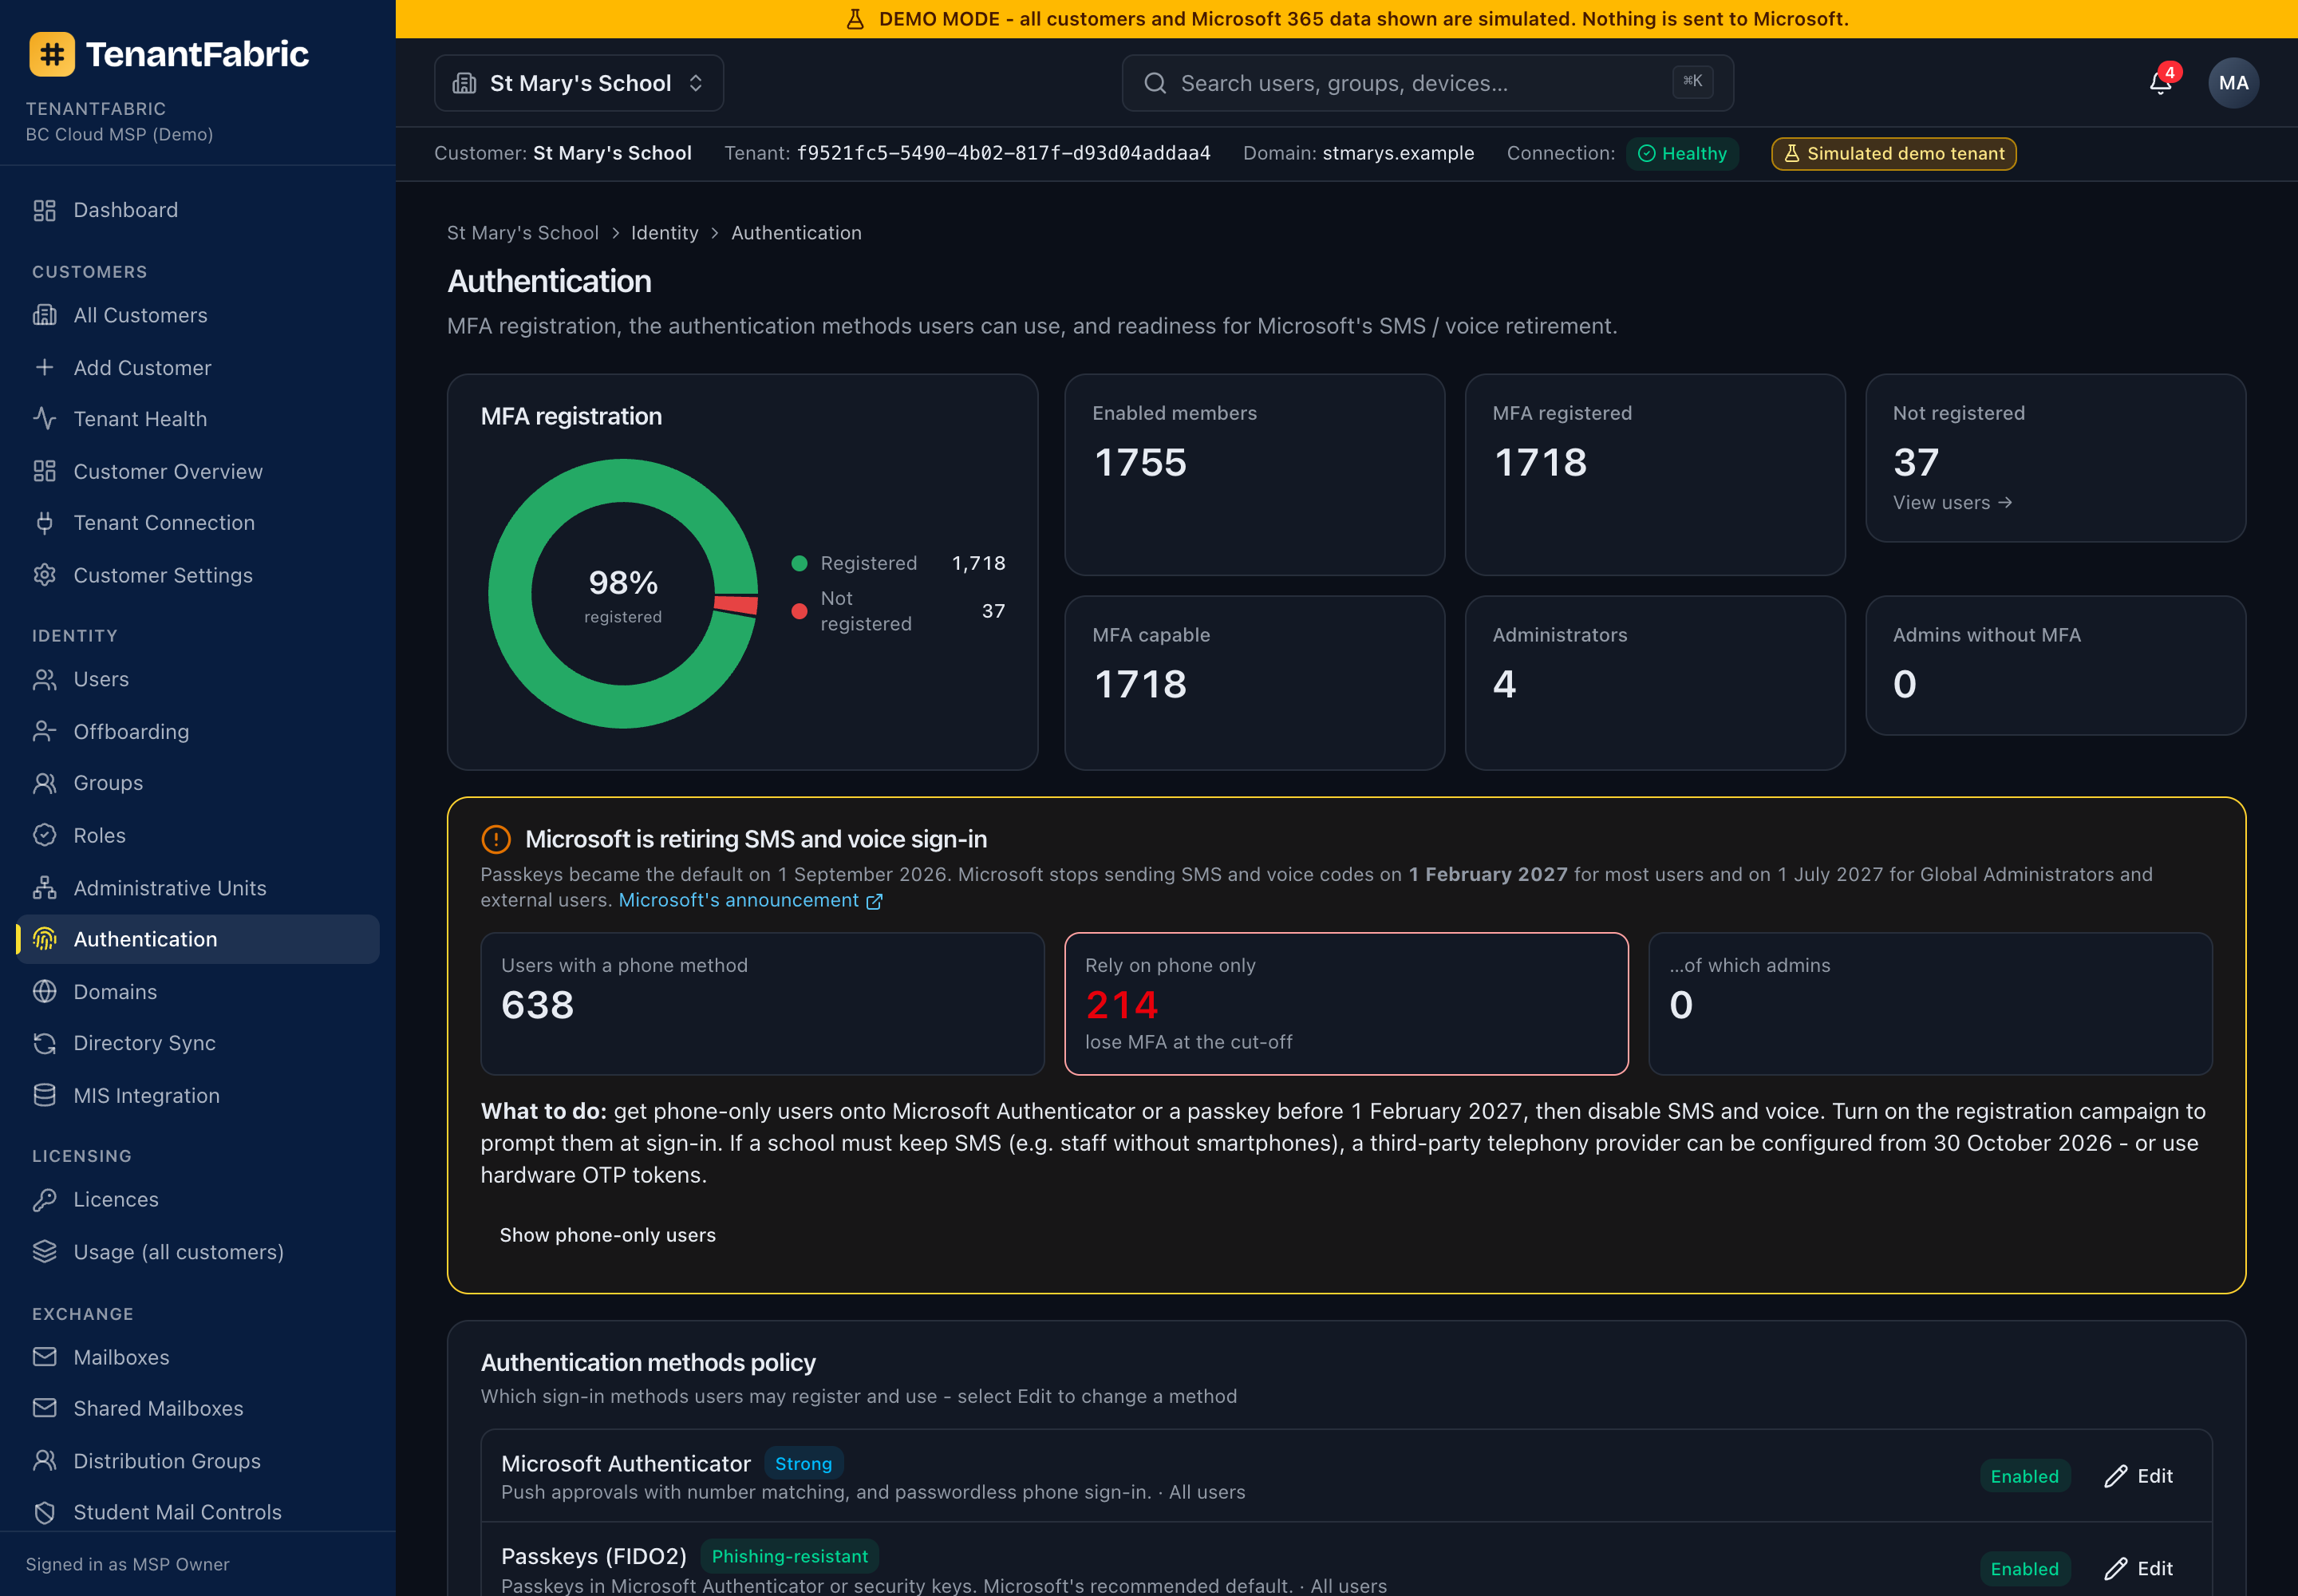Click the Add Customer plus icon
The height and width of the screenshot is (1596, 2298).
tap(45, 367)
